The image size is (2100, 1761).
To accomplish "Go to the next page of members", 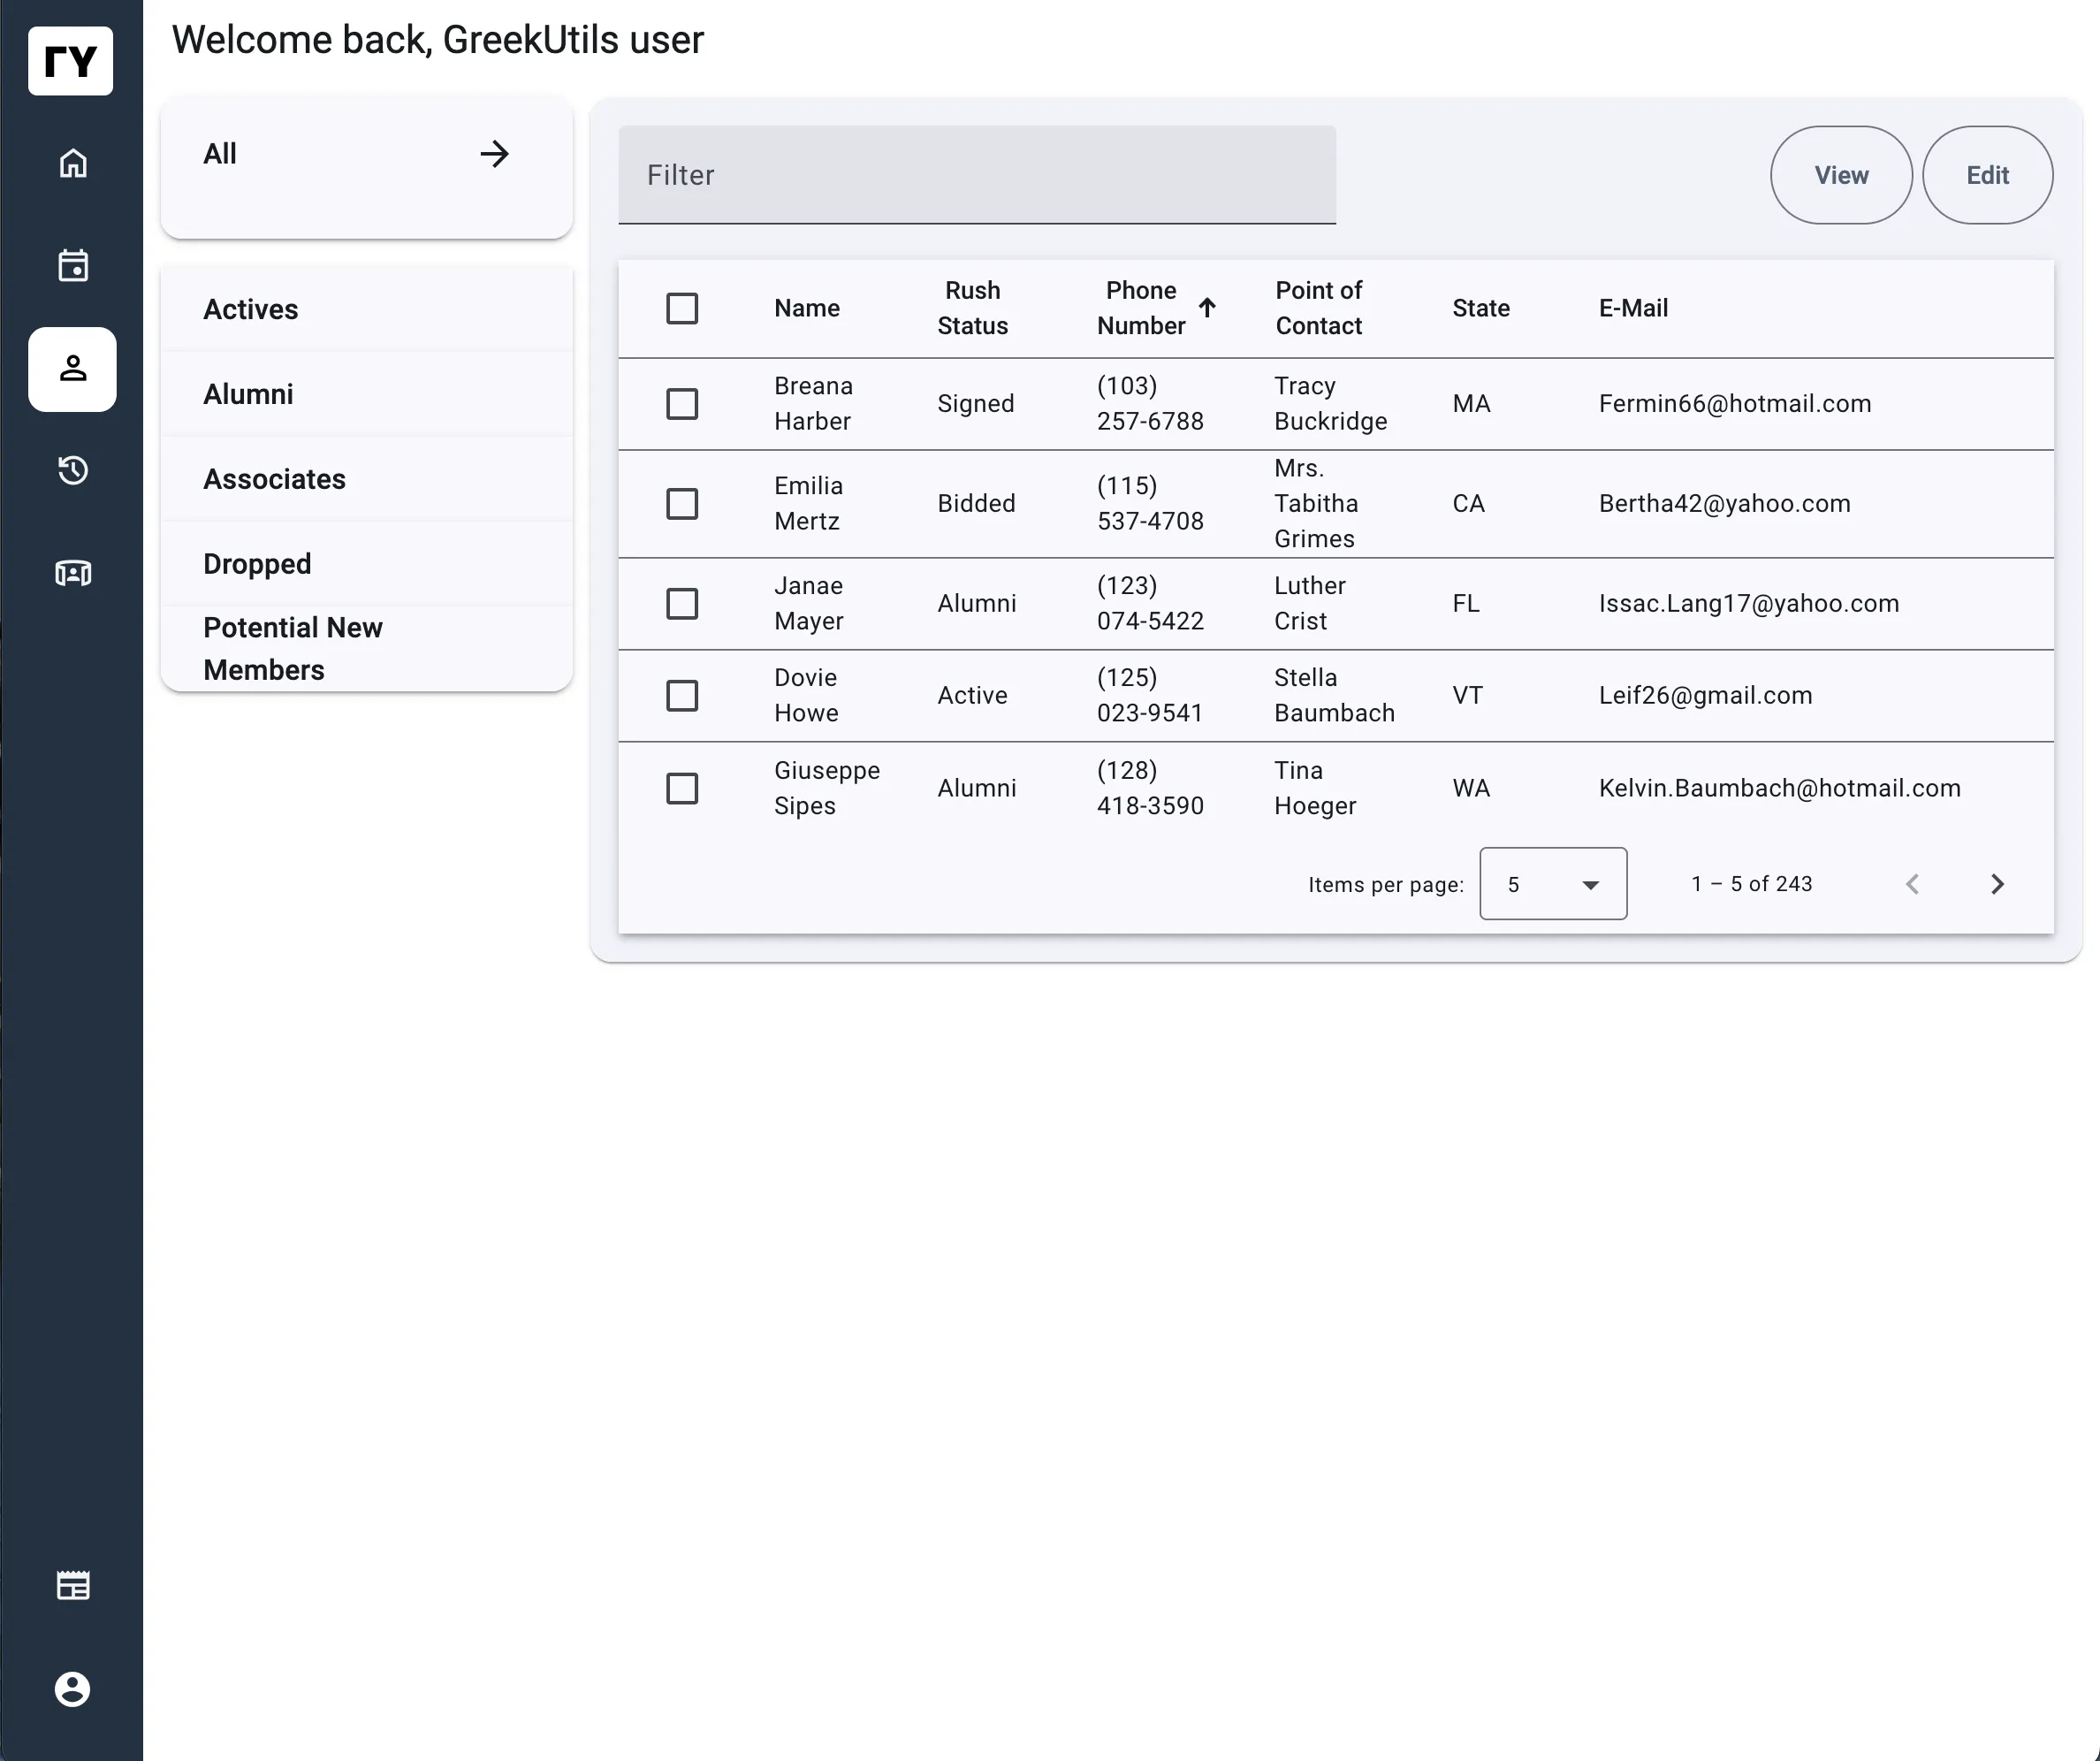I will click(1997, 884).
